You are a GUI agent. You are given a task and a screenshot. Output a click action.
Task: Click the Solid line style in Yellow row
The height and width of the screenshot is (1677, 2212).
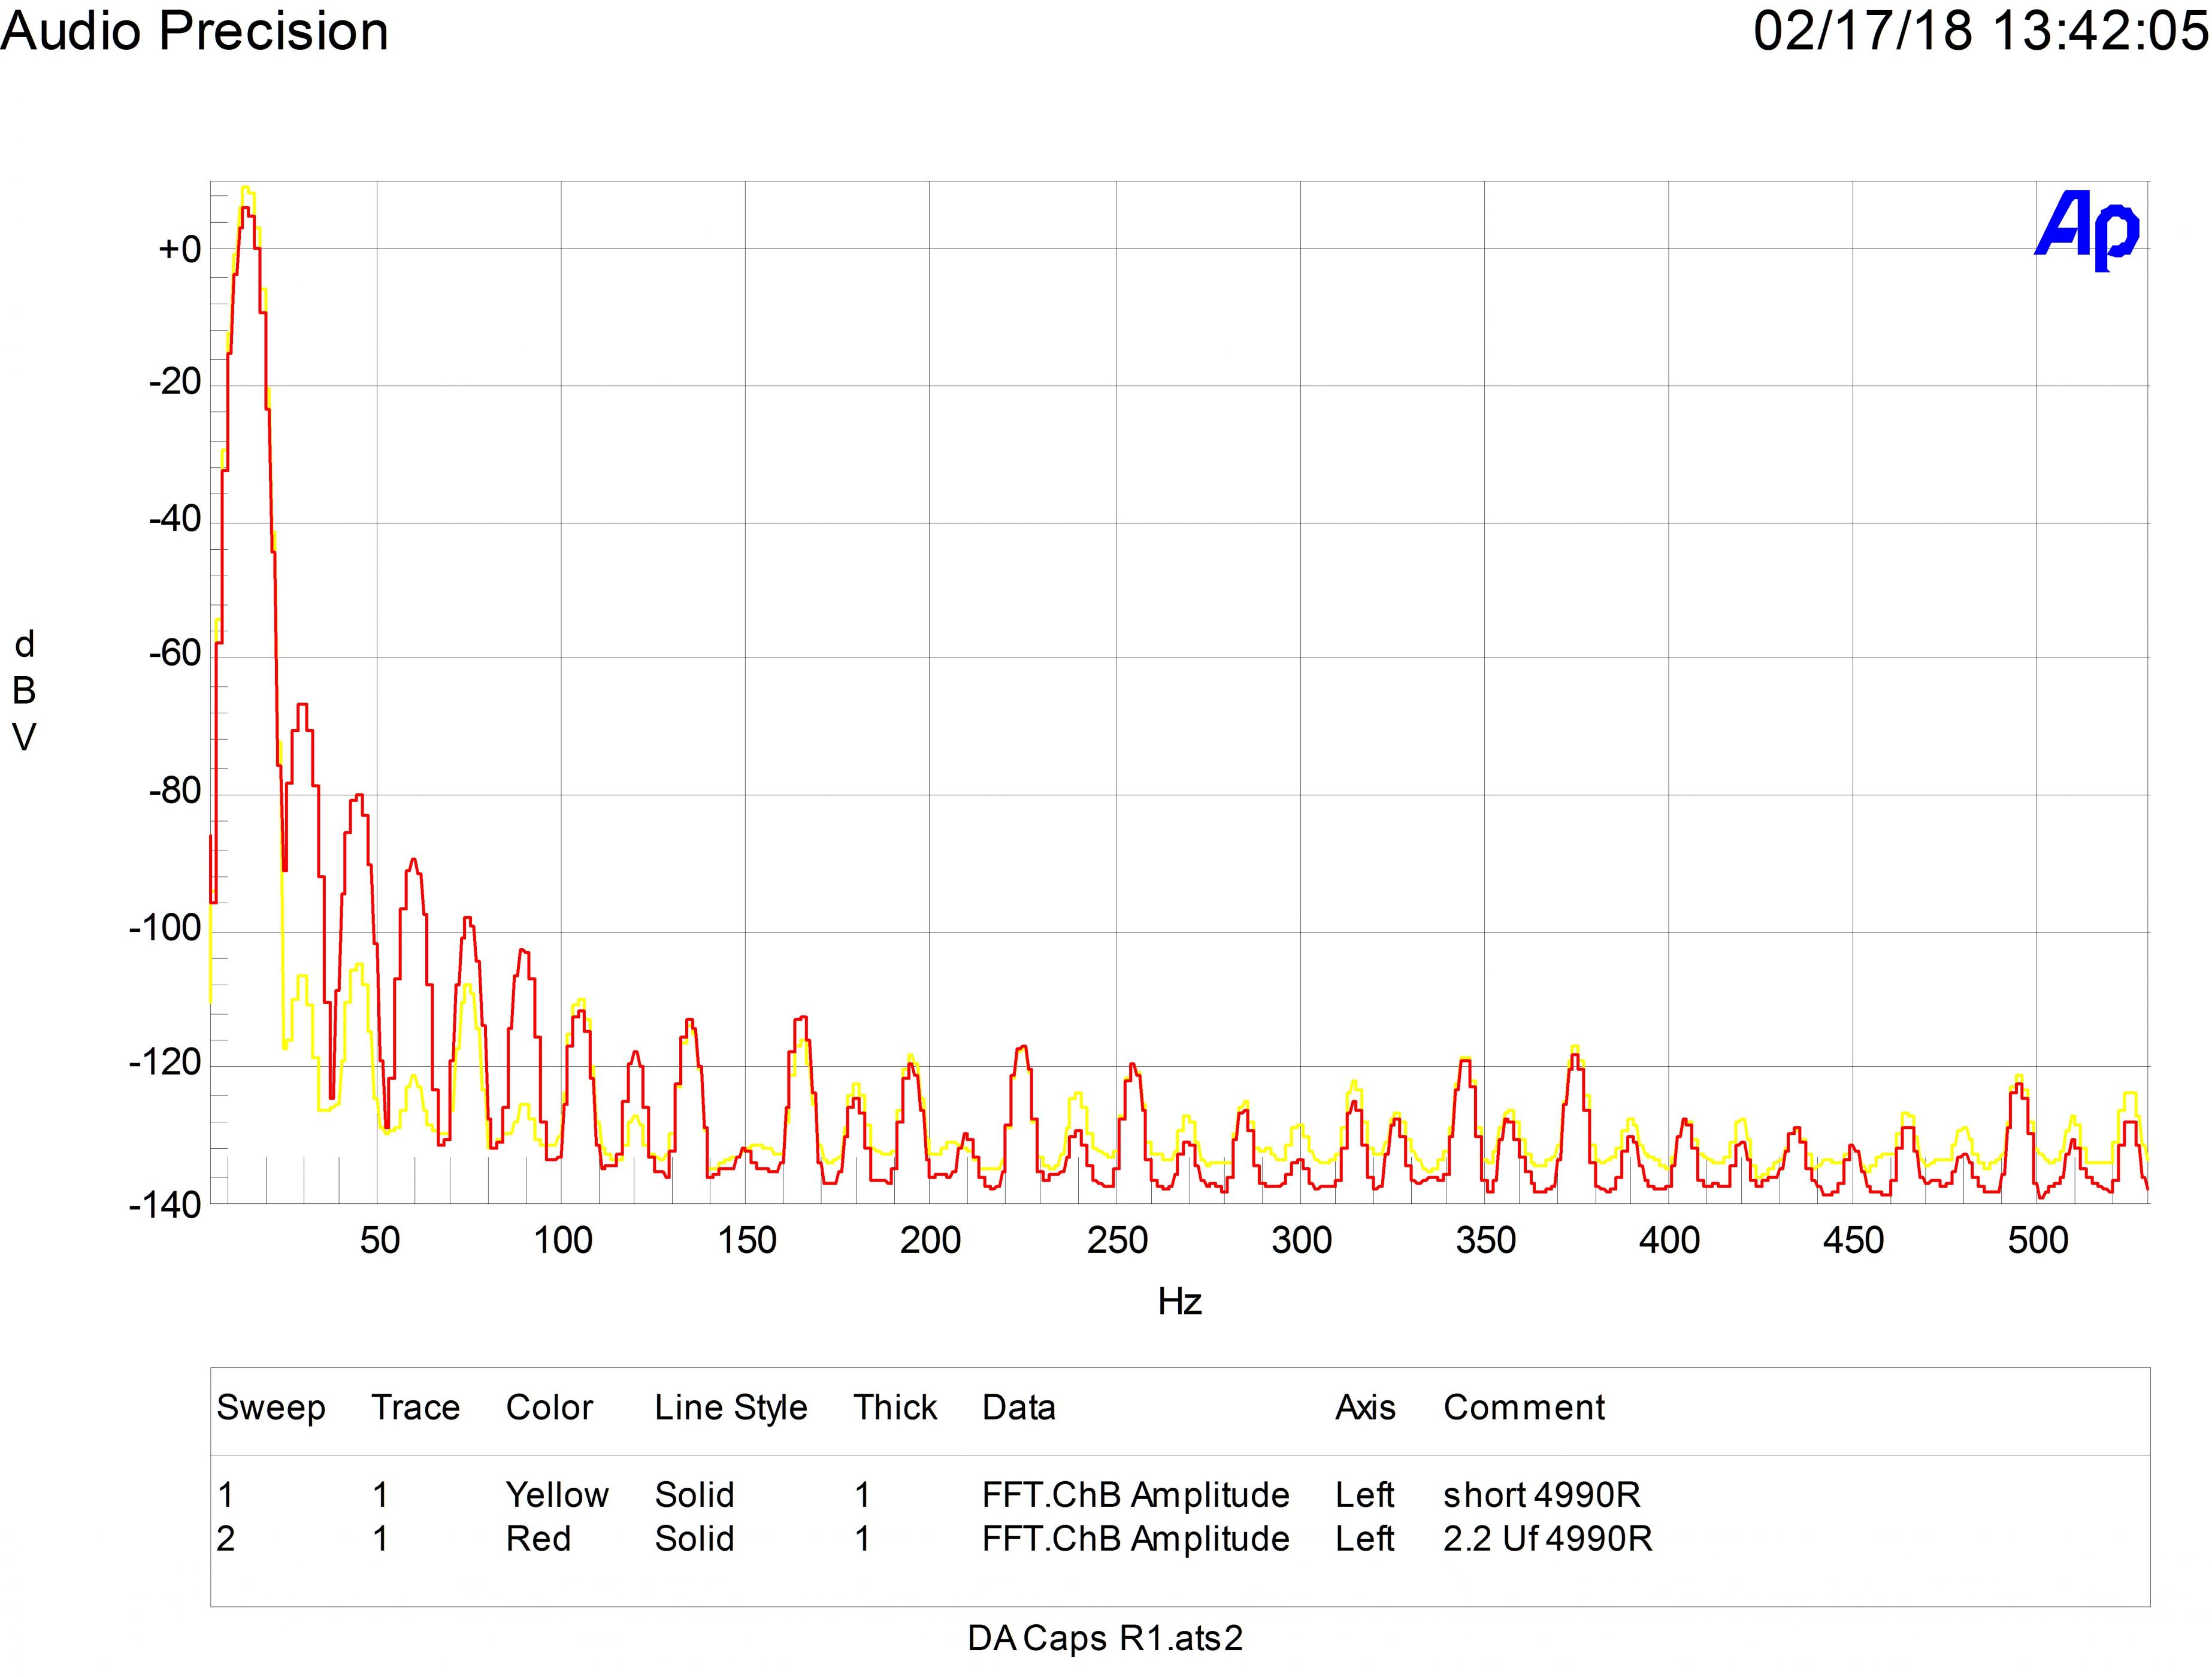pyautogui.click(x=694, y=1494)
